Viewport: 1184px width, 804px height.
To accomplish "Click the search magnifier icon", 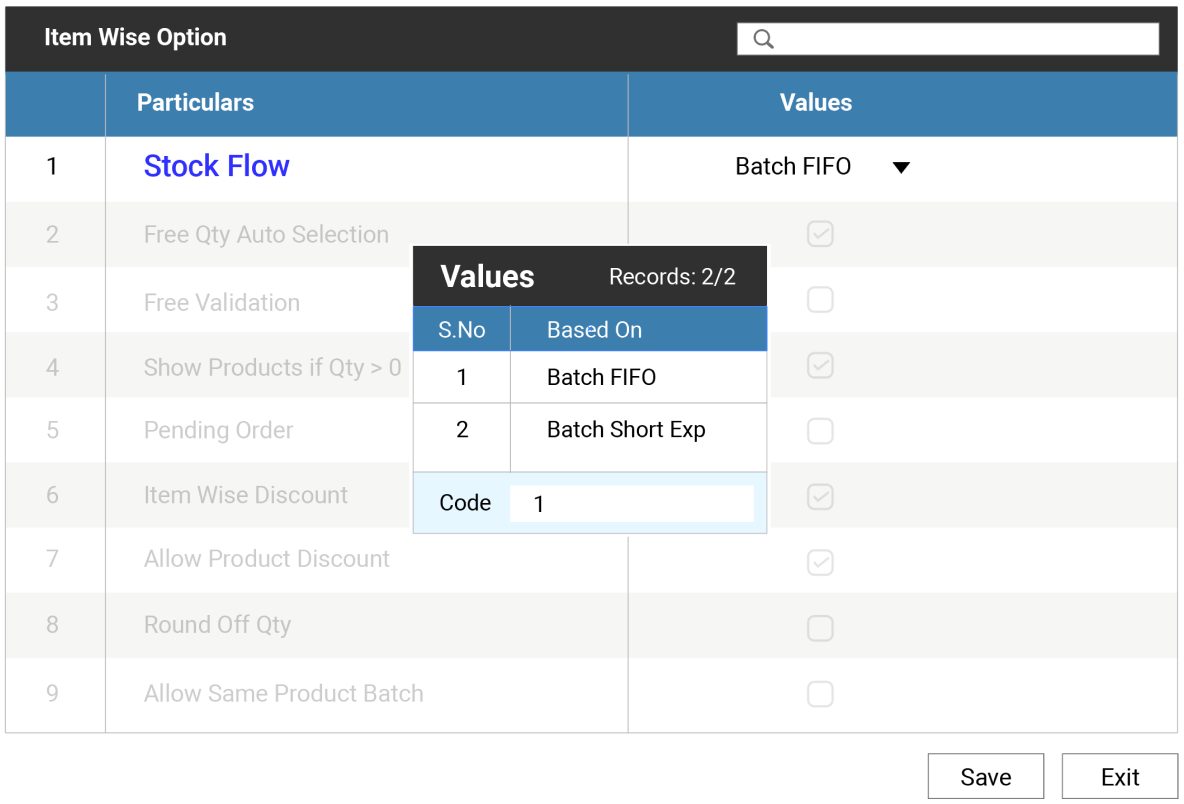I will (x=763, y=38).
